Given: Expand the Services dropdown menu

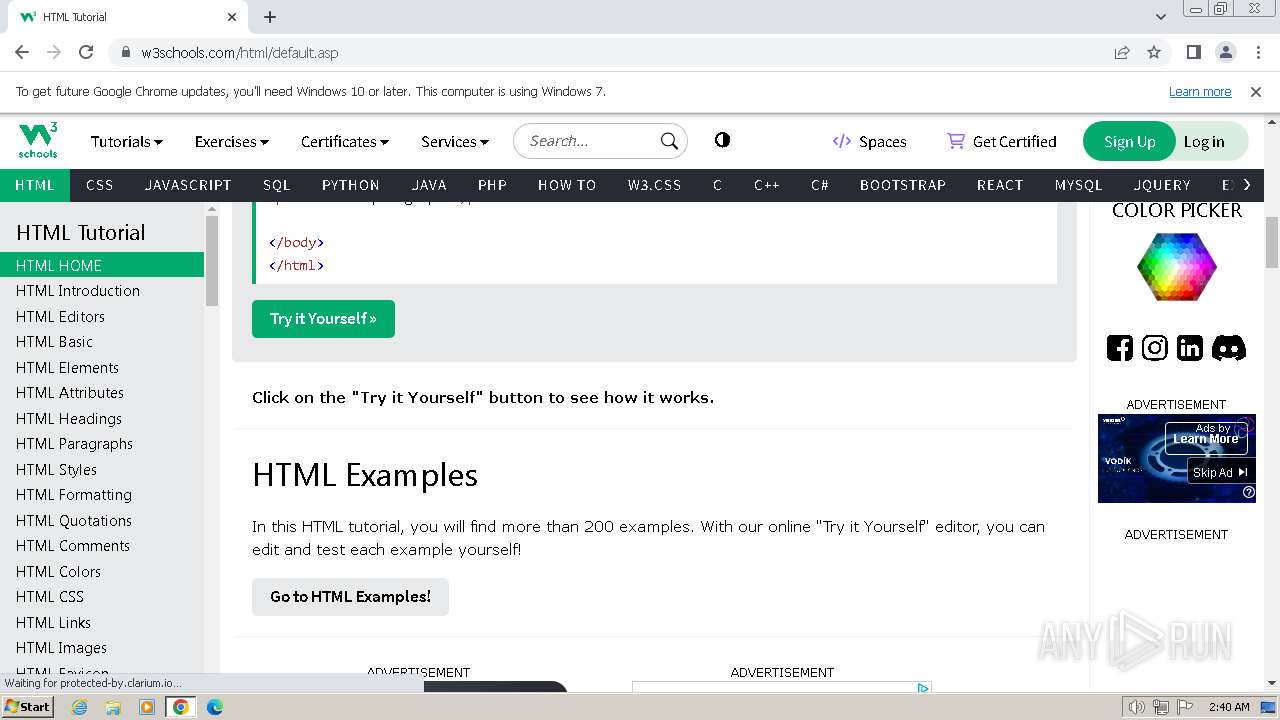Looking at the screenshot, I should [x=455, y=141].
